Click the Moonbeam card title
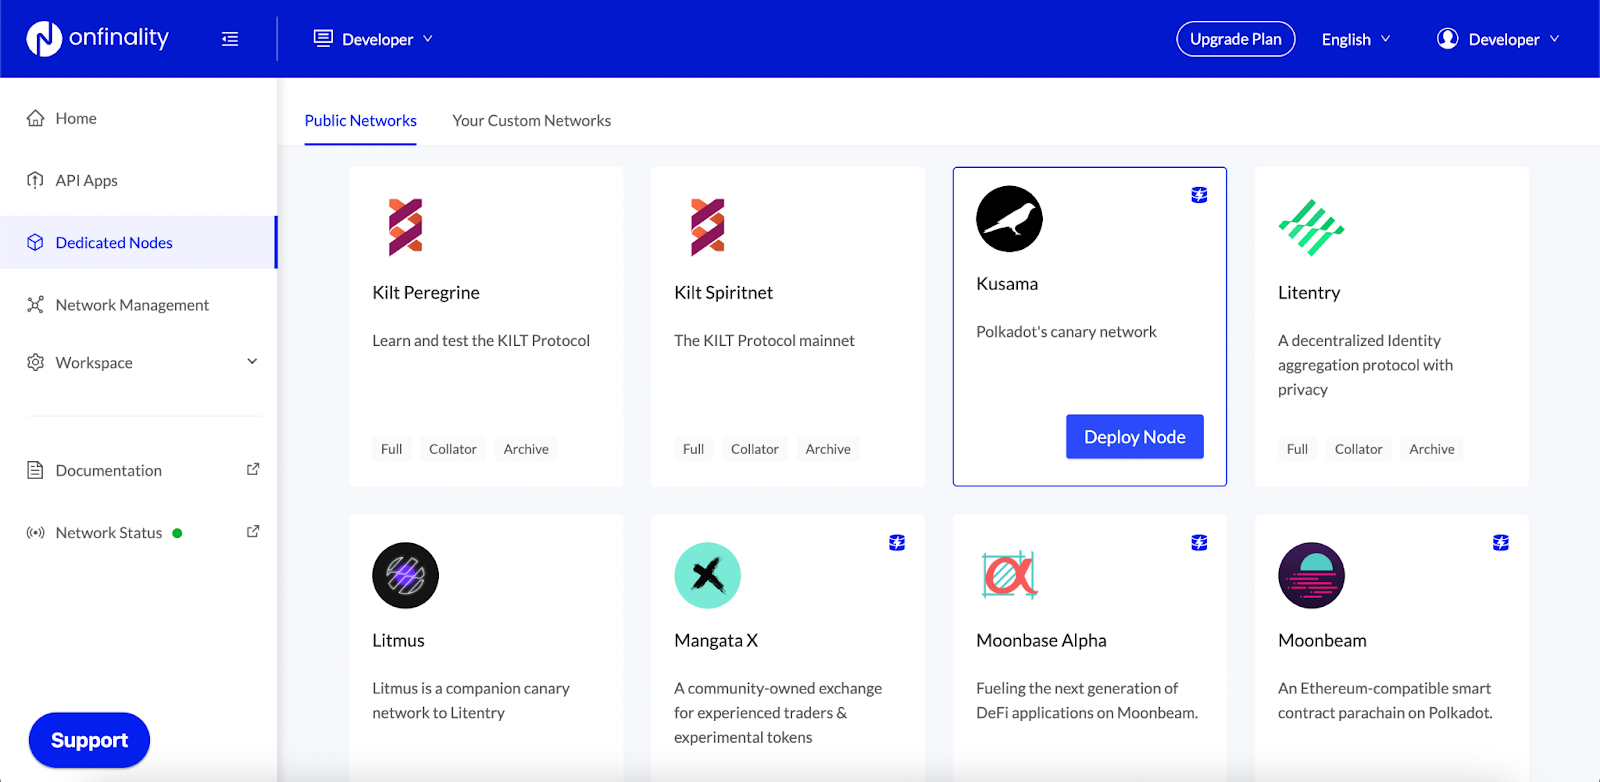 pos(1322,640)
